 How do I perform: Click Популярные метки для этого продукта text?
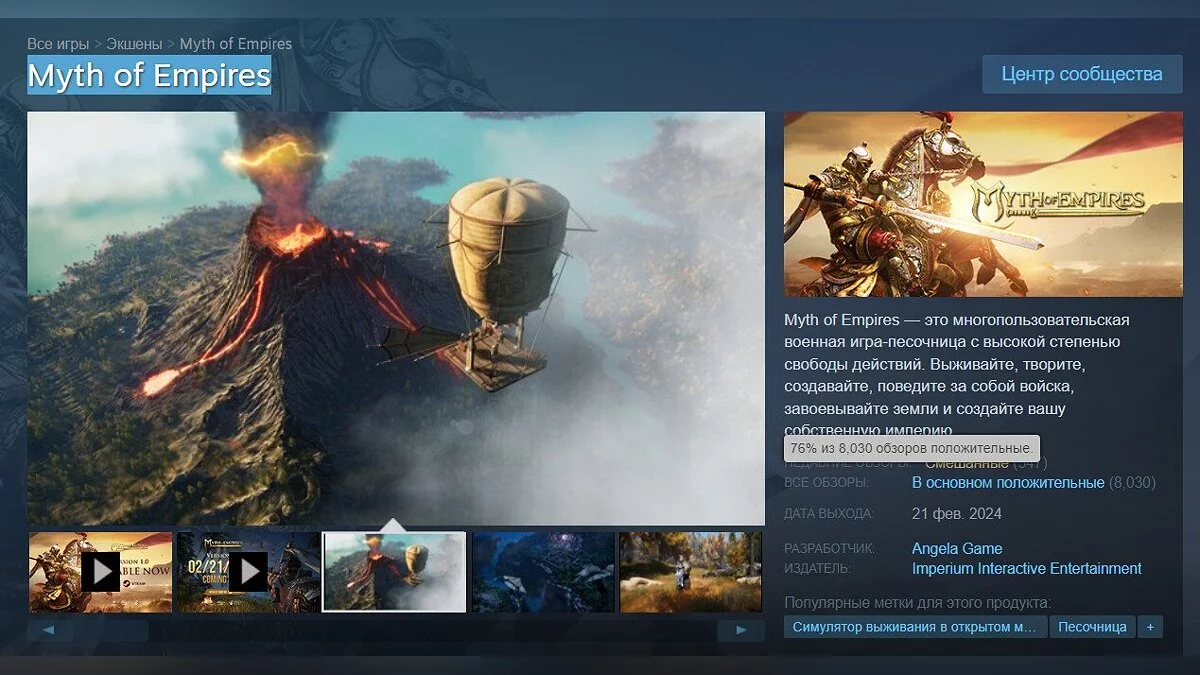tap(917, 603)
